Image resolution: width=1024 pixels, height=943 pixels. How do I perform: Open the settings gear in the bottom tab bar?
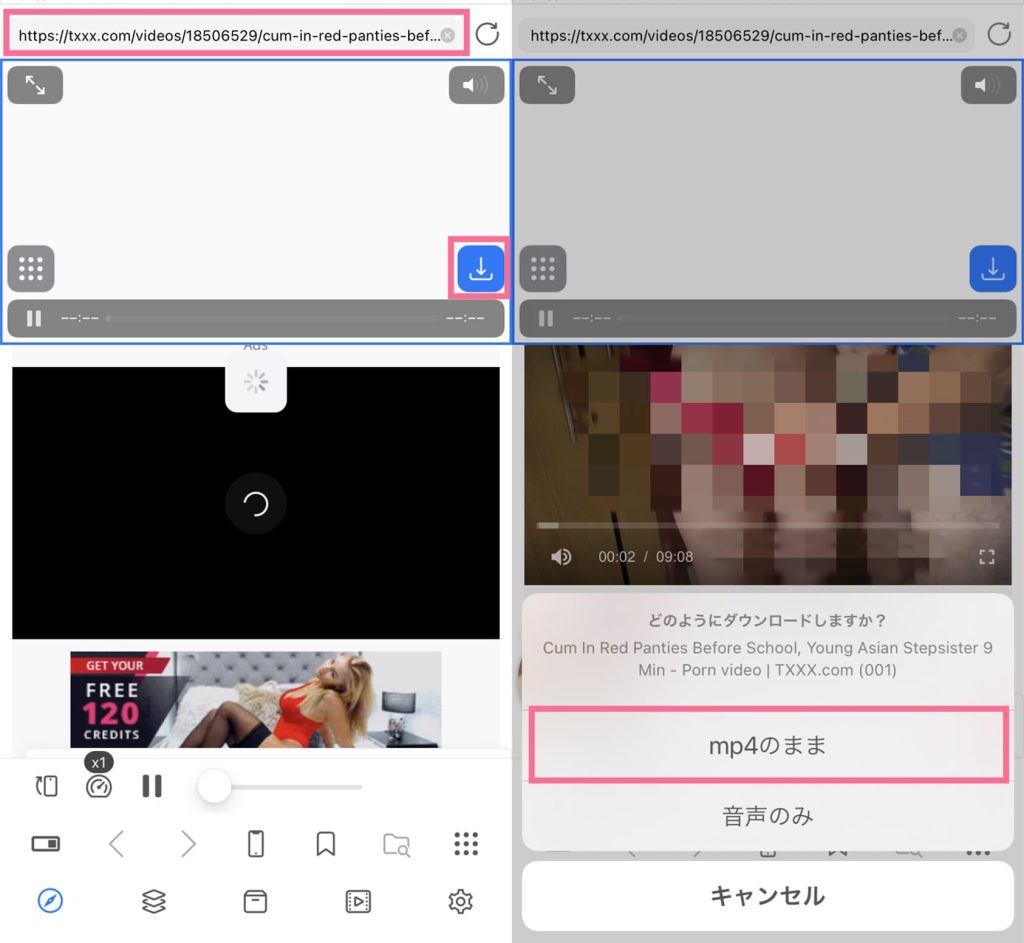(460, 901)
